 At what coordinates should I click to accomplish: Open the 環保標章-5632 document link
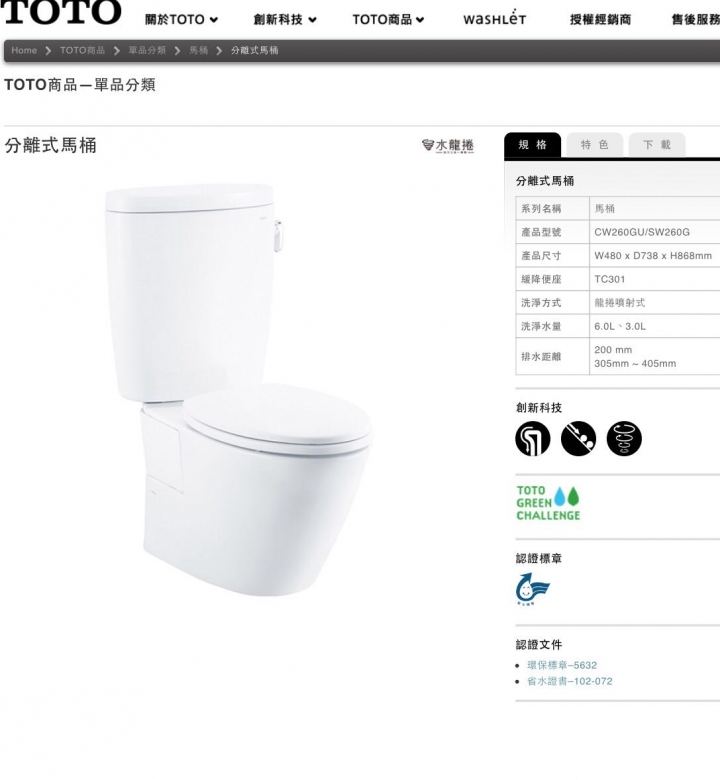562,665
